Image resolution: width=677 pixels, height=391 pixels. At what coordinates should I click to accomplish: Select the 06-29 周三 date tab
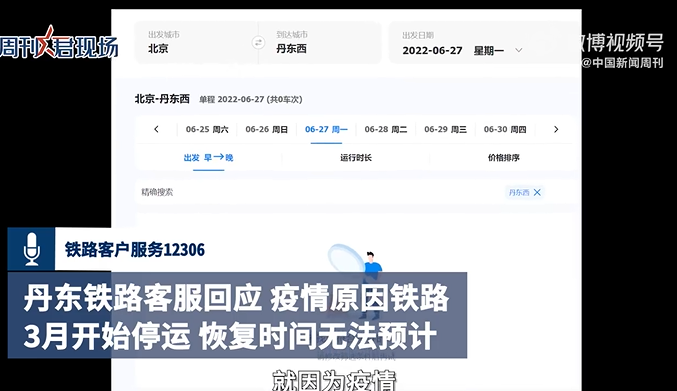point(445,129)
